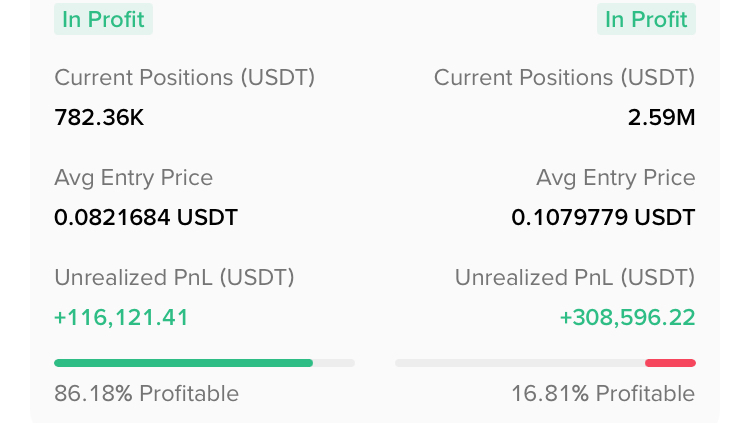Click the In Profit badge above 2.59M
This screenshot has width=750, height=423.
[646, 19]
